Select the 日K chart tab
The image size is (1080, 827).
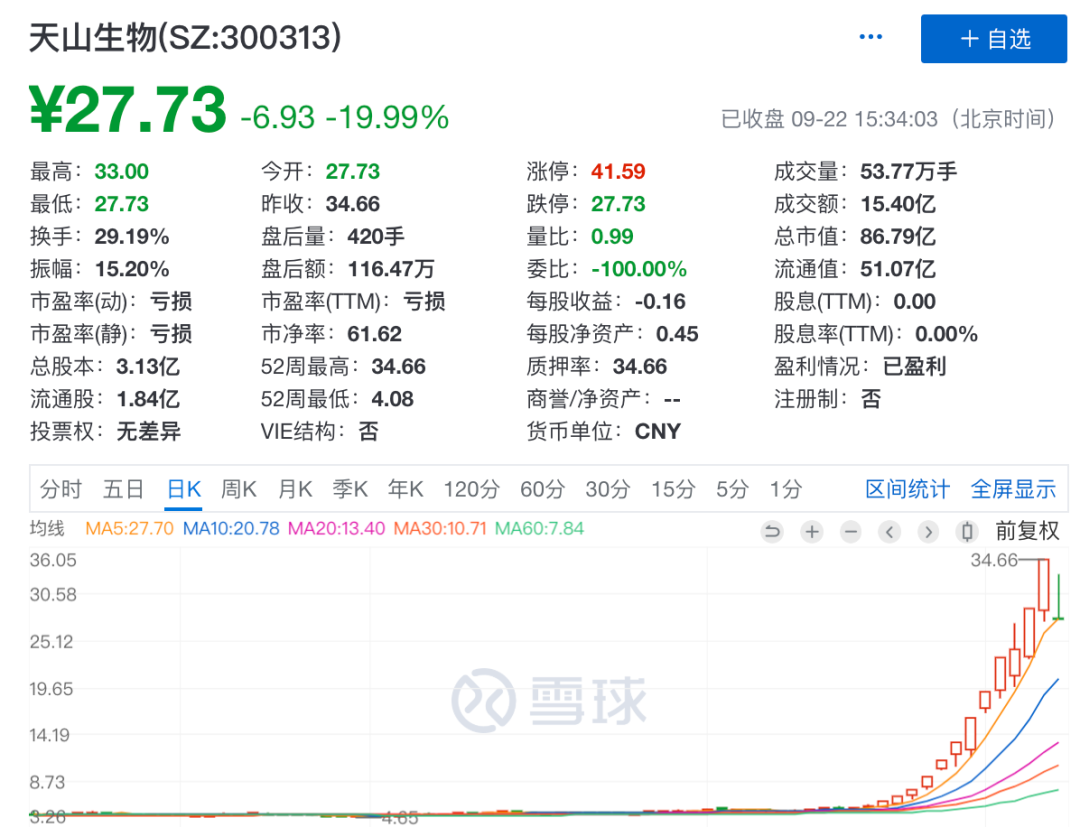click(184, 490)
